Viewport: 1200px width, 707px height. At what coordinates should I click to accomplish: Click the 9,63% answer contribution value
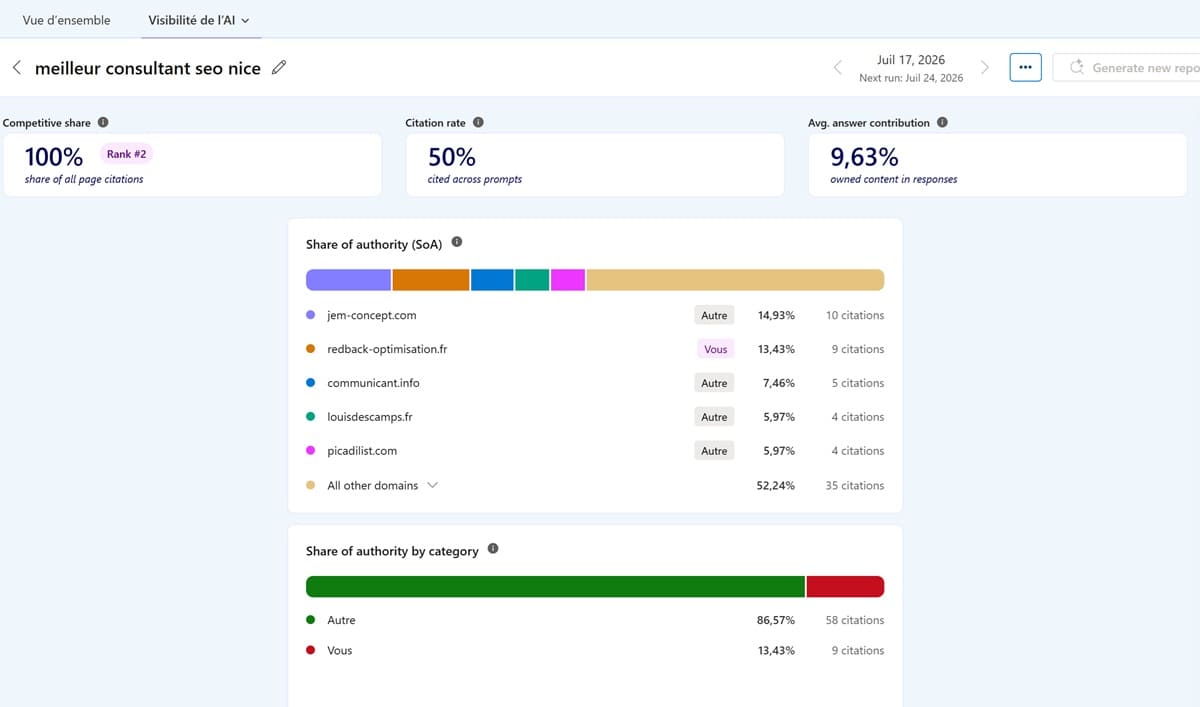pyautogui.click(x=864, y=157)
